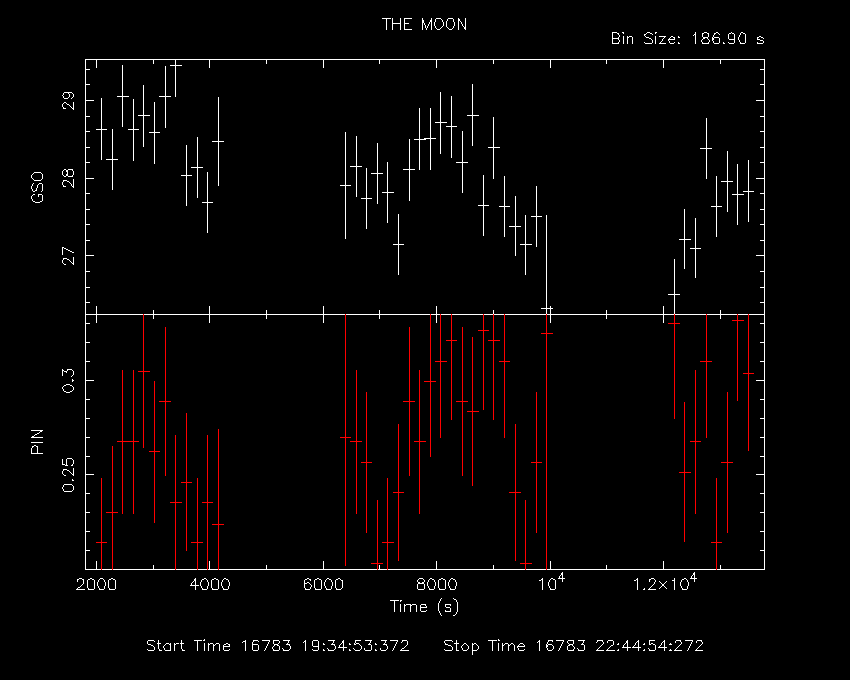This screenshot has width=850, height=680.
Task: Click the PIN axis value 0.25
Action: coord(69,475)
